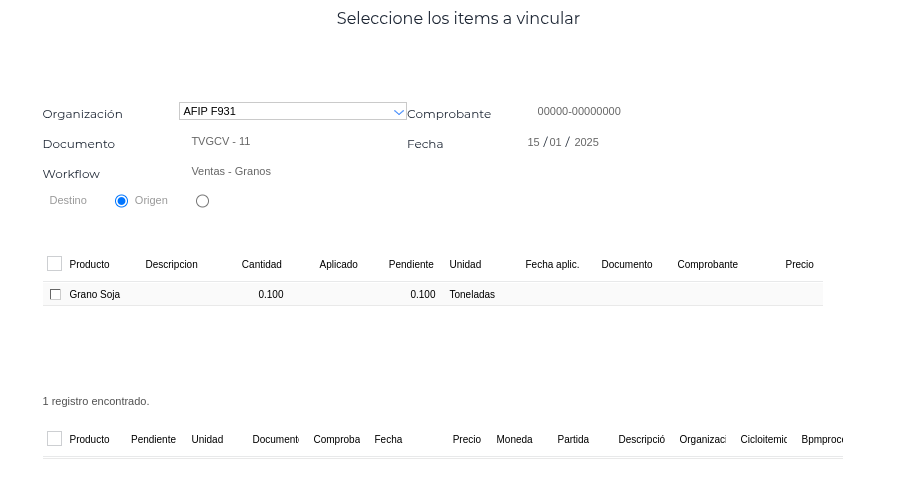Click the Partida column header
This screenshot has width=901, height=492.
click(573, 440)
